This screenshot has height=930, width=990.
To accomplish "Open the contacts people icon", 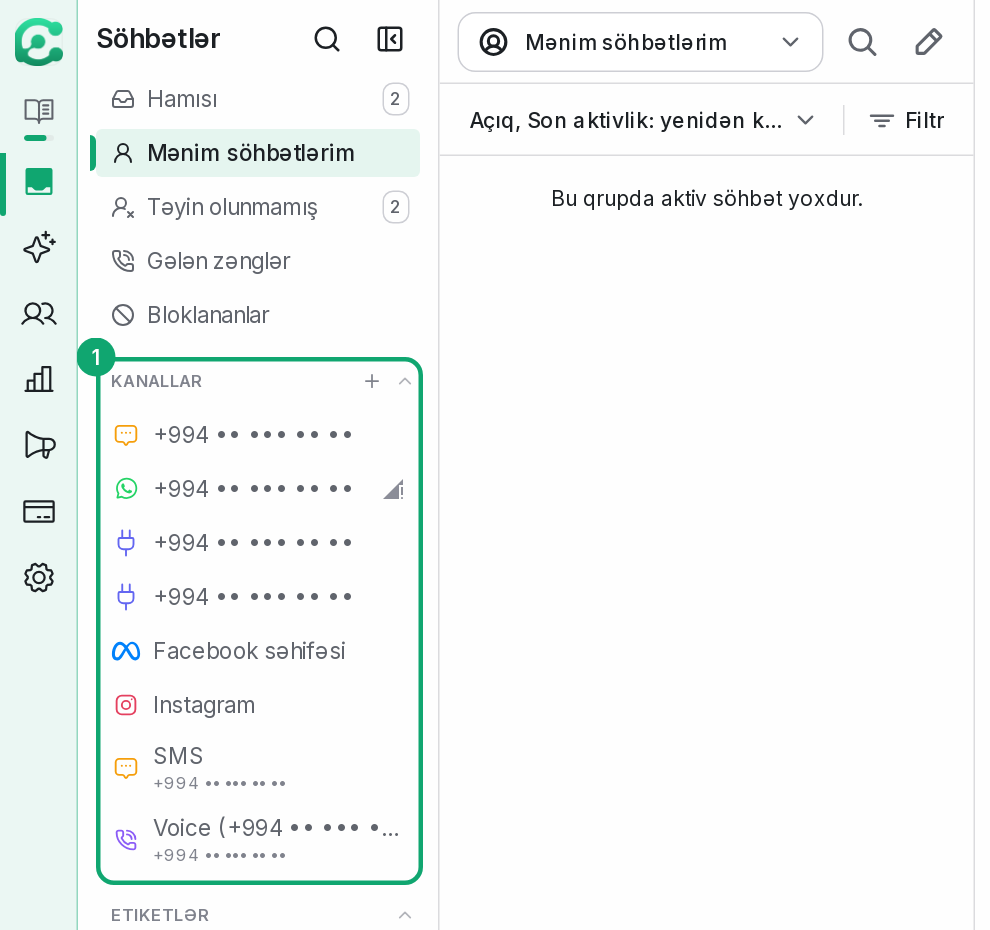I will click(39, 314).
